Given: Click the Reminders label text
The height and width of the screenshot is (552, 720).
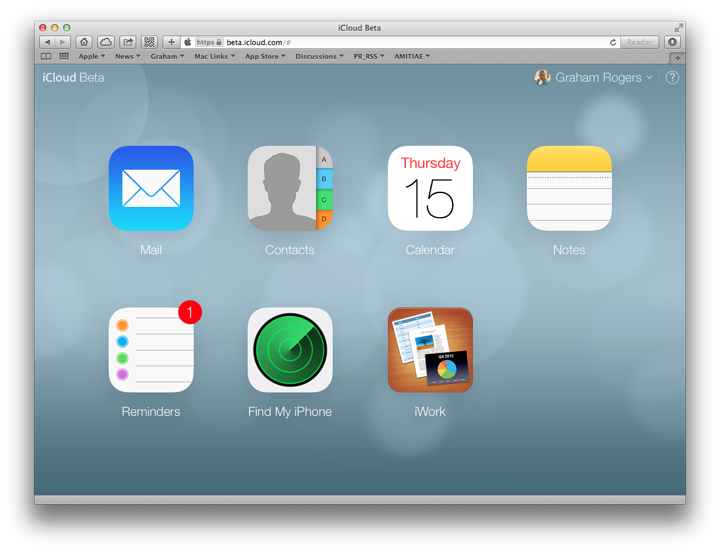Looking at the screenshot, I should pyautogui.click(x=151, y=411).
